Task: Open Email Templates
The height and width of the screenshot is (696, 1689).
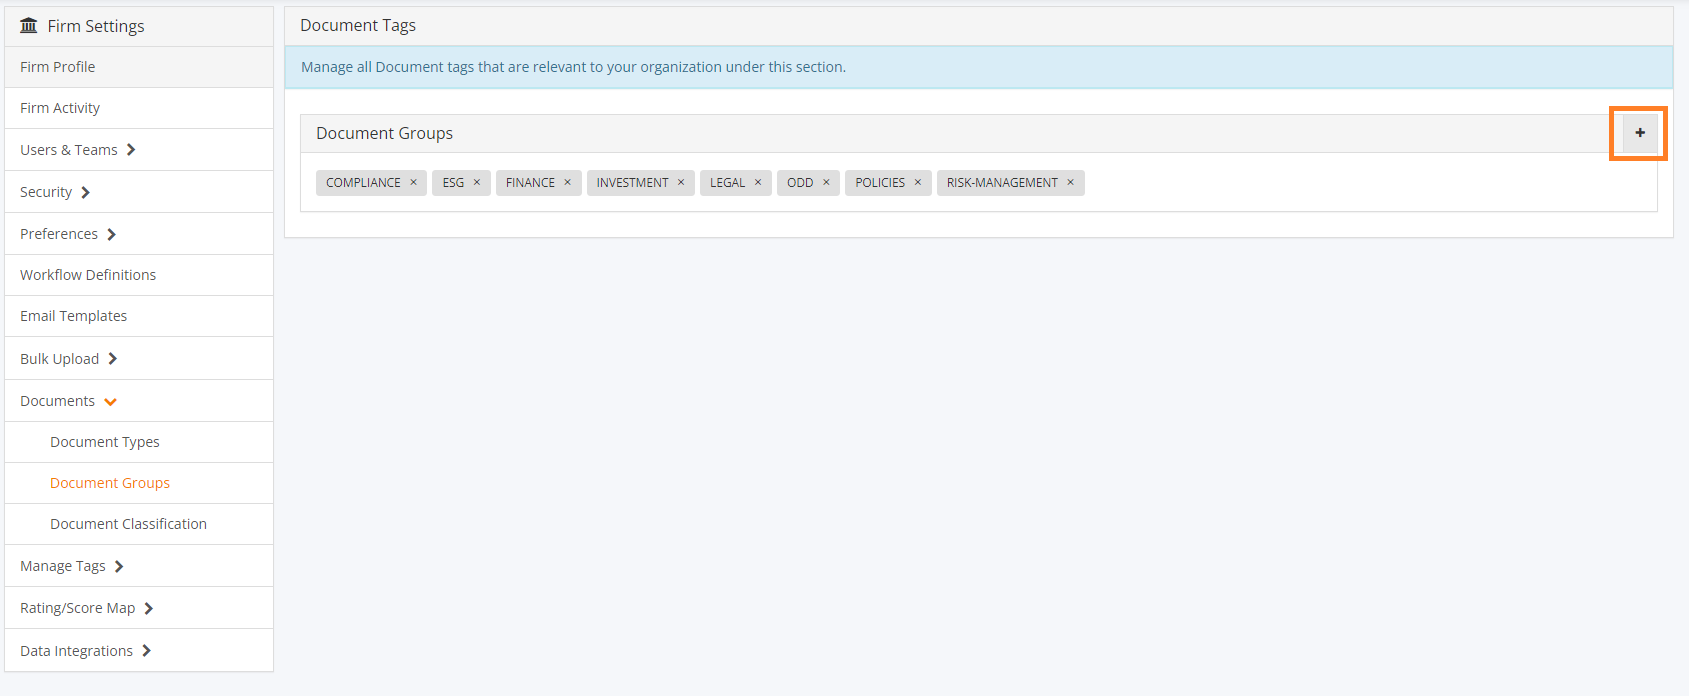Action: (x=139, y=316)
